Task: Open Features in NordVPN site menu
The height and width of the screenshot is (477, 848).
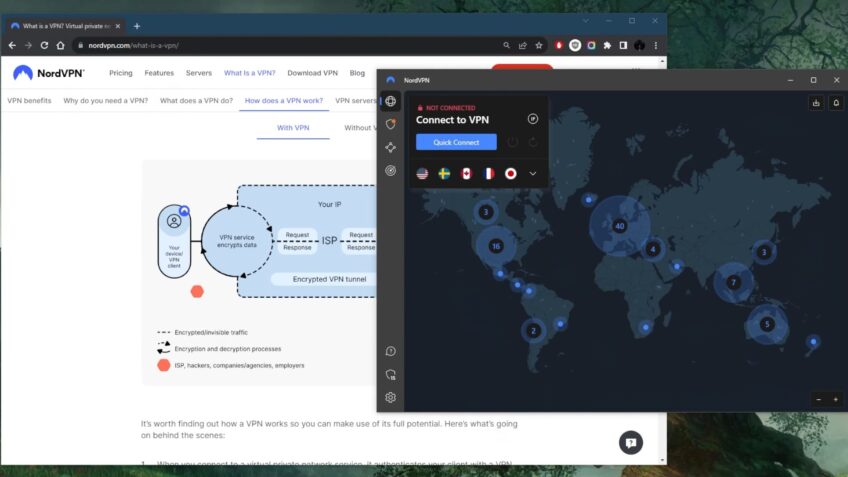Action: 159,73
